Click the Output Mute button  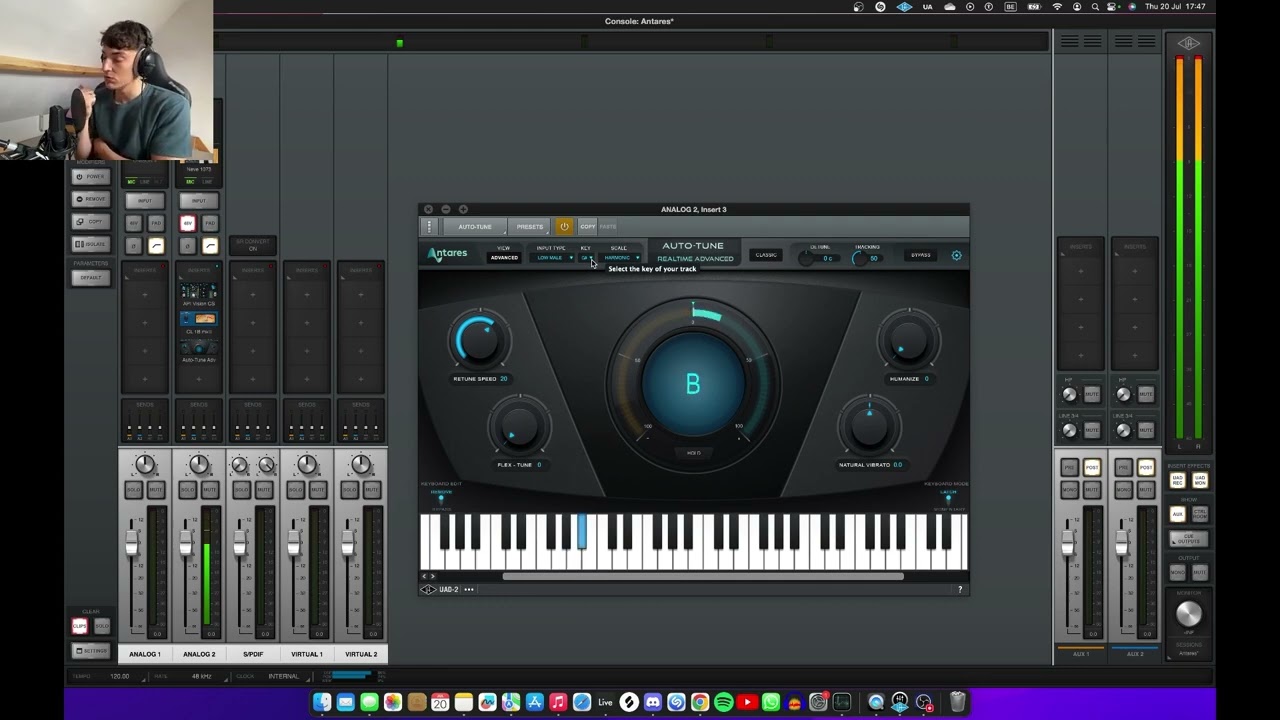[1200, 572]
